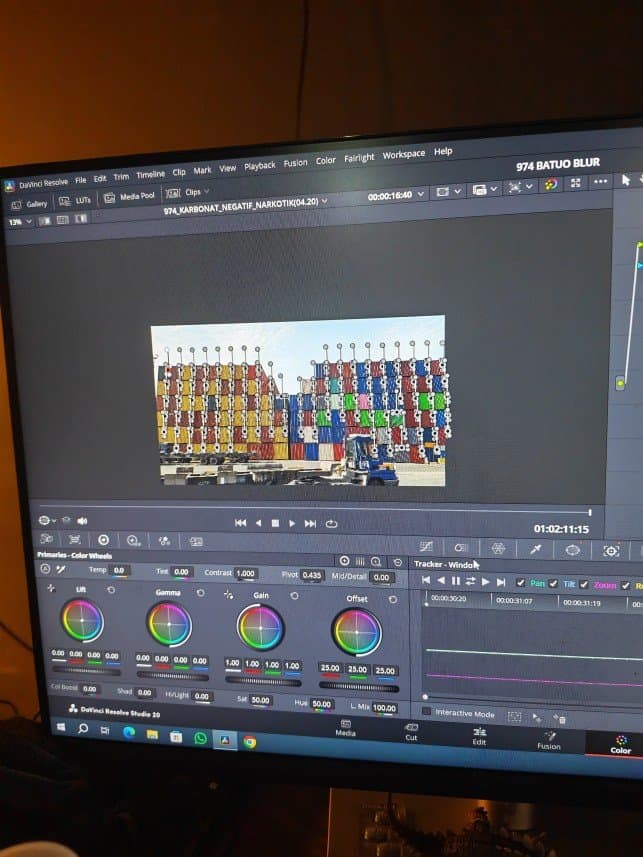Viewport: 643px width, 857px height.
Task: Open viewer three-dots options menu
Action: pos(600,181)
